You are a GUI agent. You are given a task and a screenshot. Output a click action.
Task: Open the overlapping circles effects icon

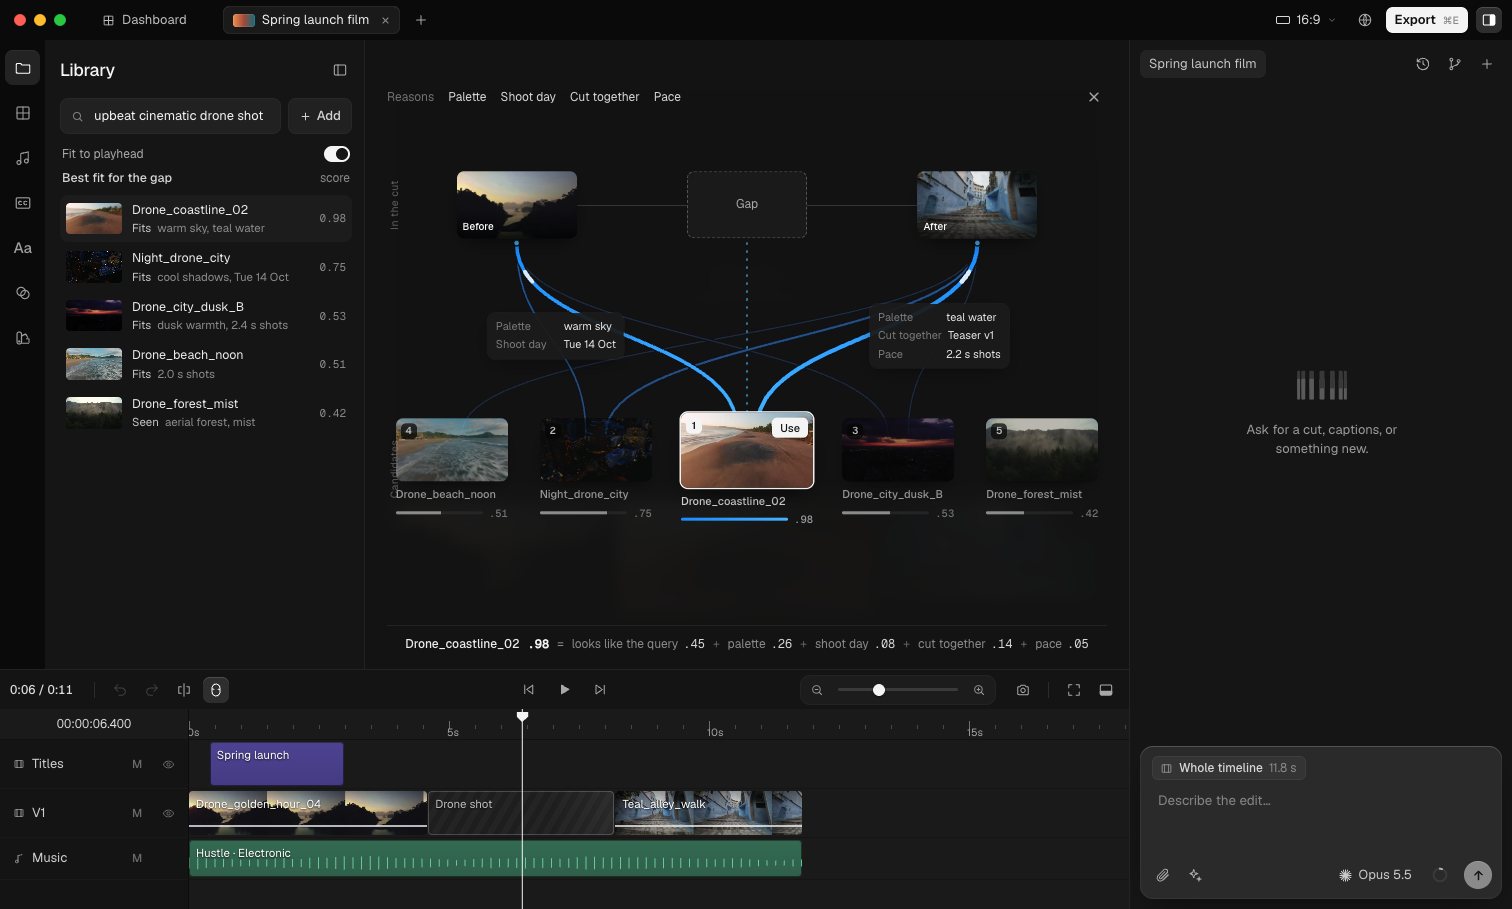(23, 293)
